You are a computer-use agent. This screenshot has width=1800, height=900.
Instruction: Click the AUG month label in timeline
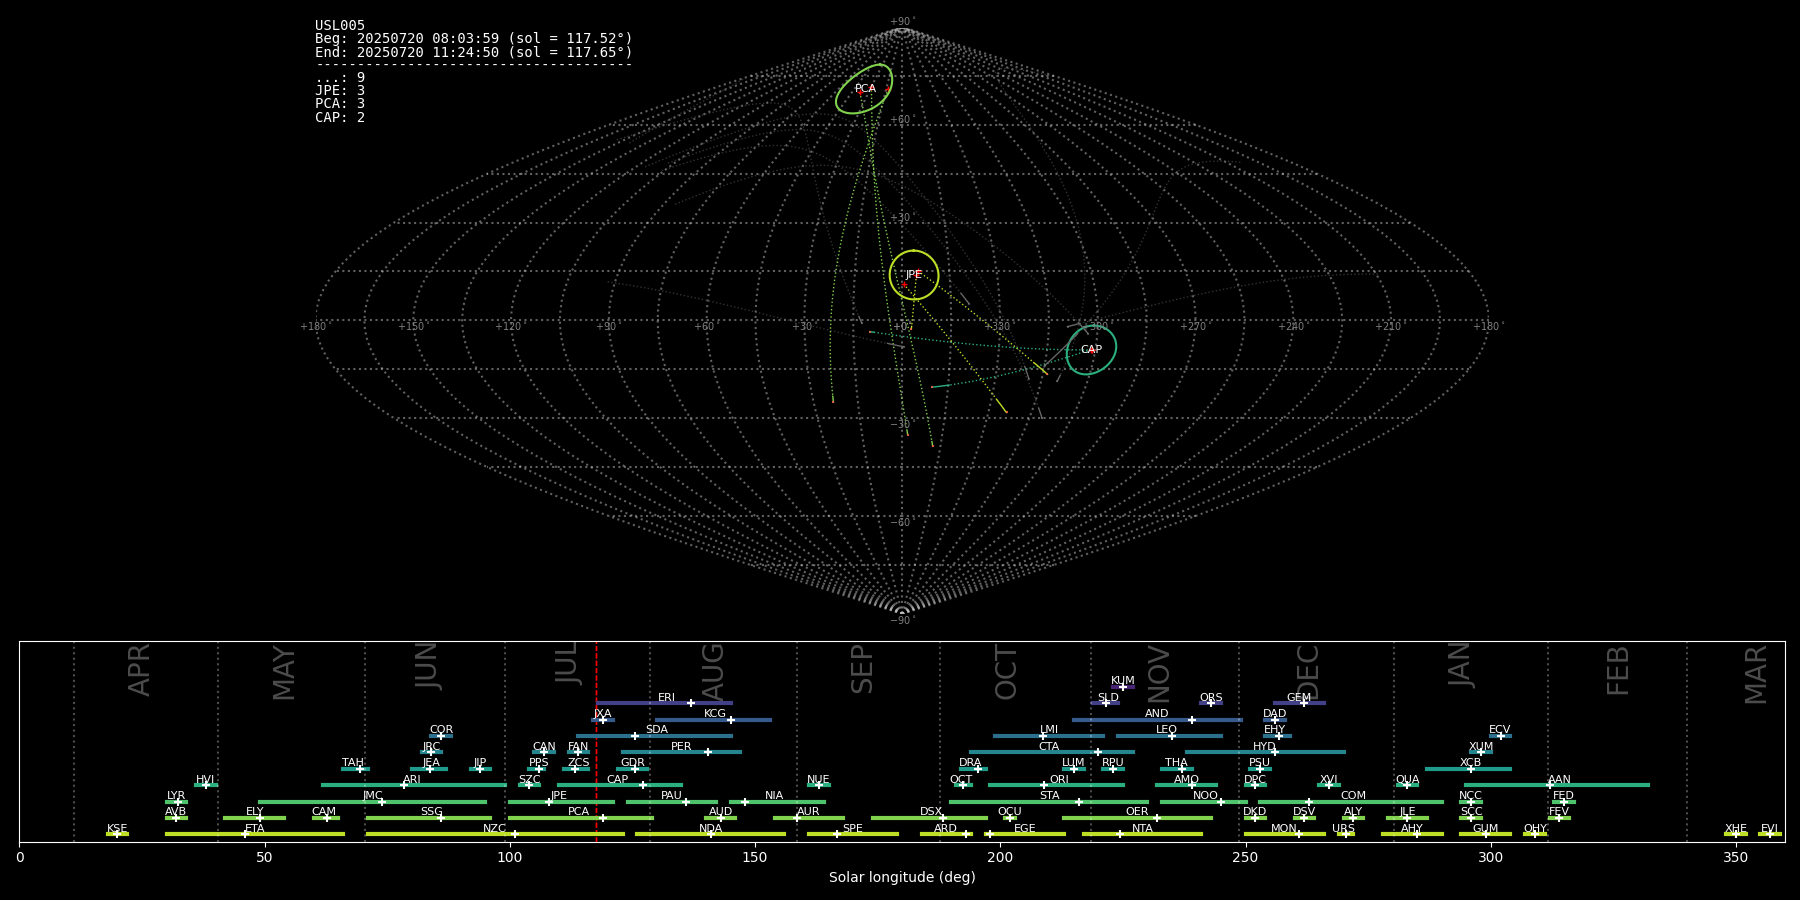(713, 673)
